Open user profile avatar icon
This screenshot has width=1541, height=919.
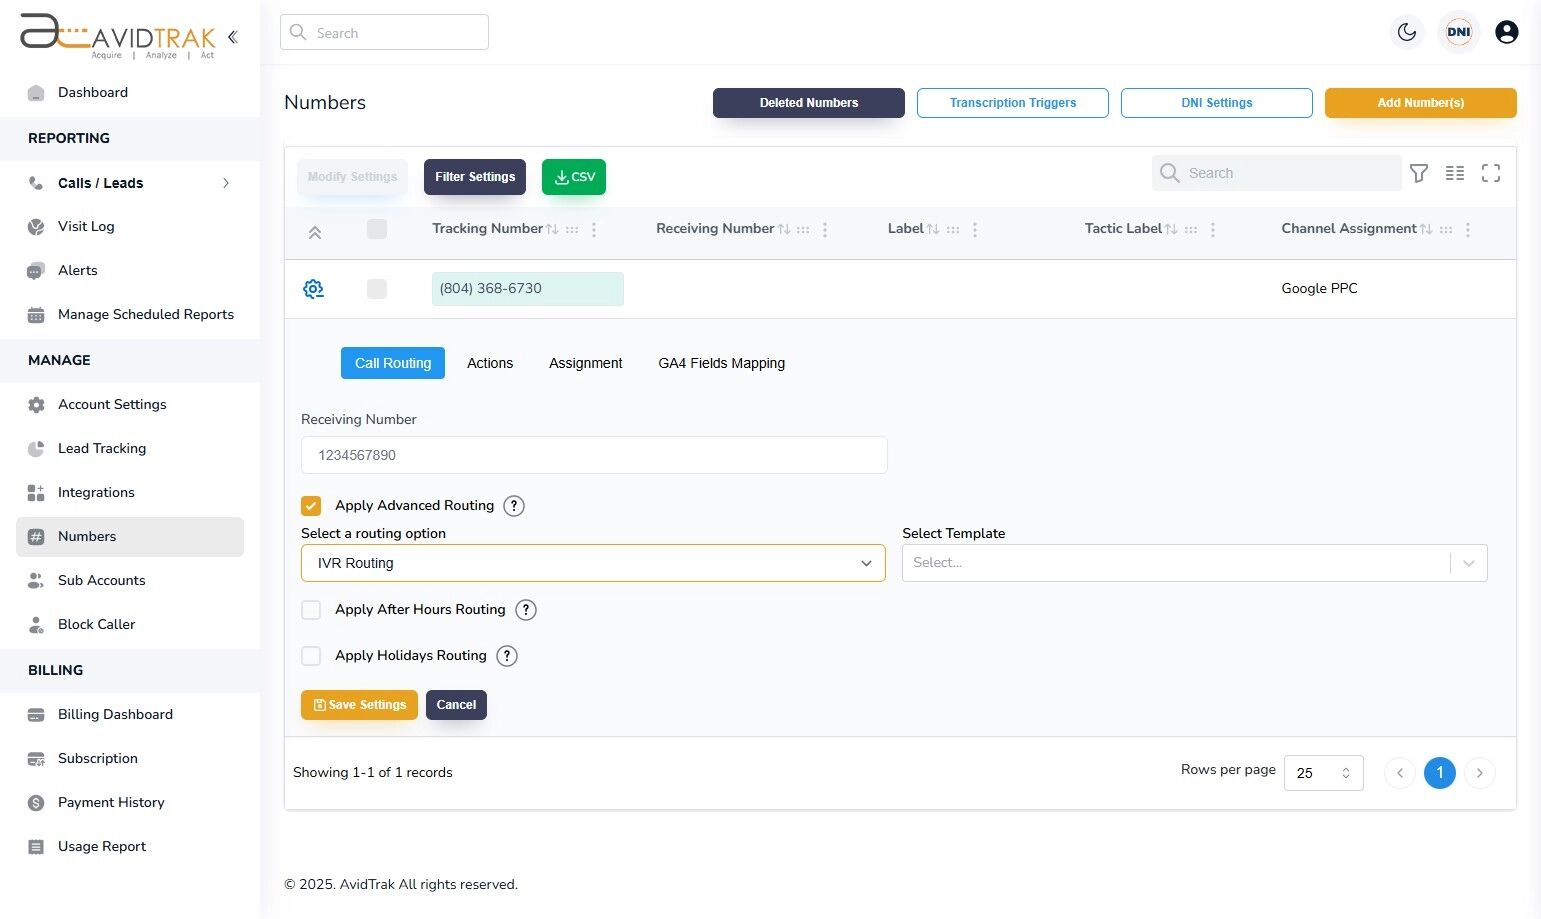coord(1507,32)
